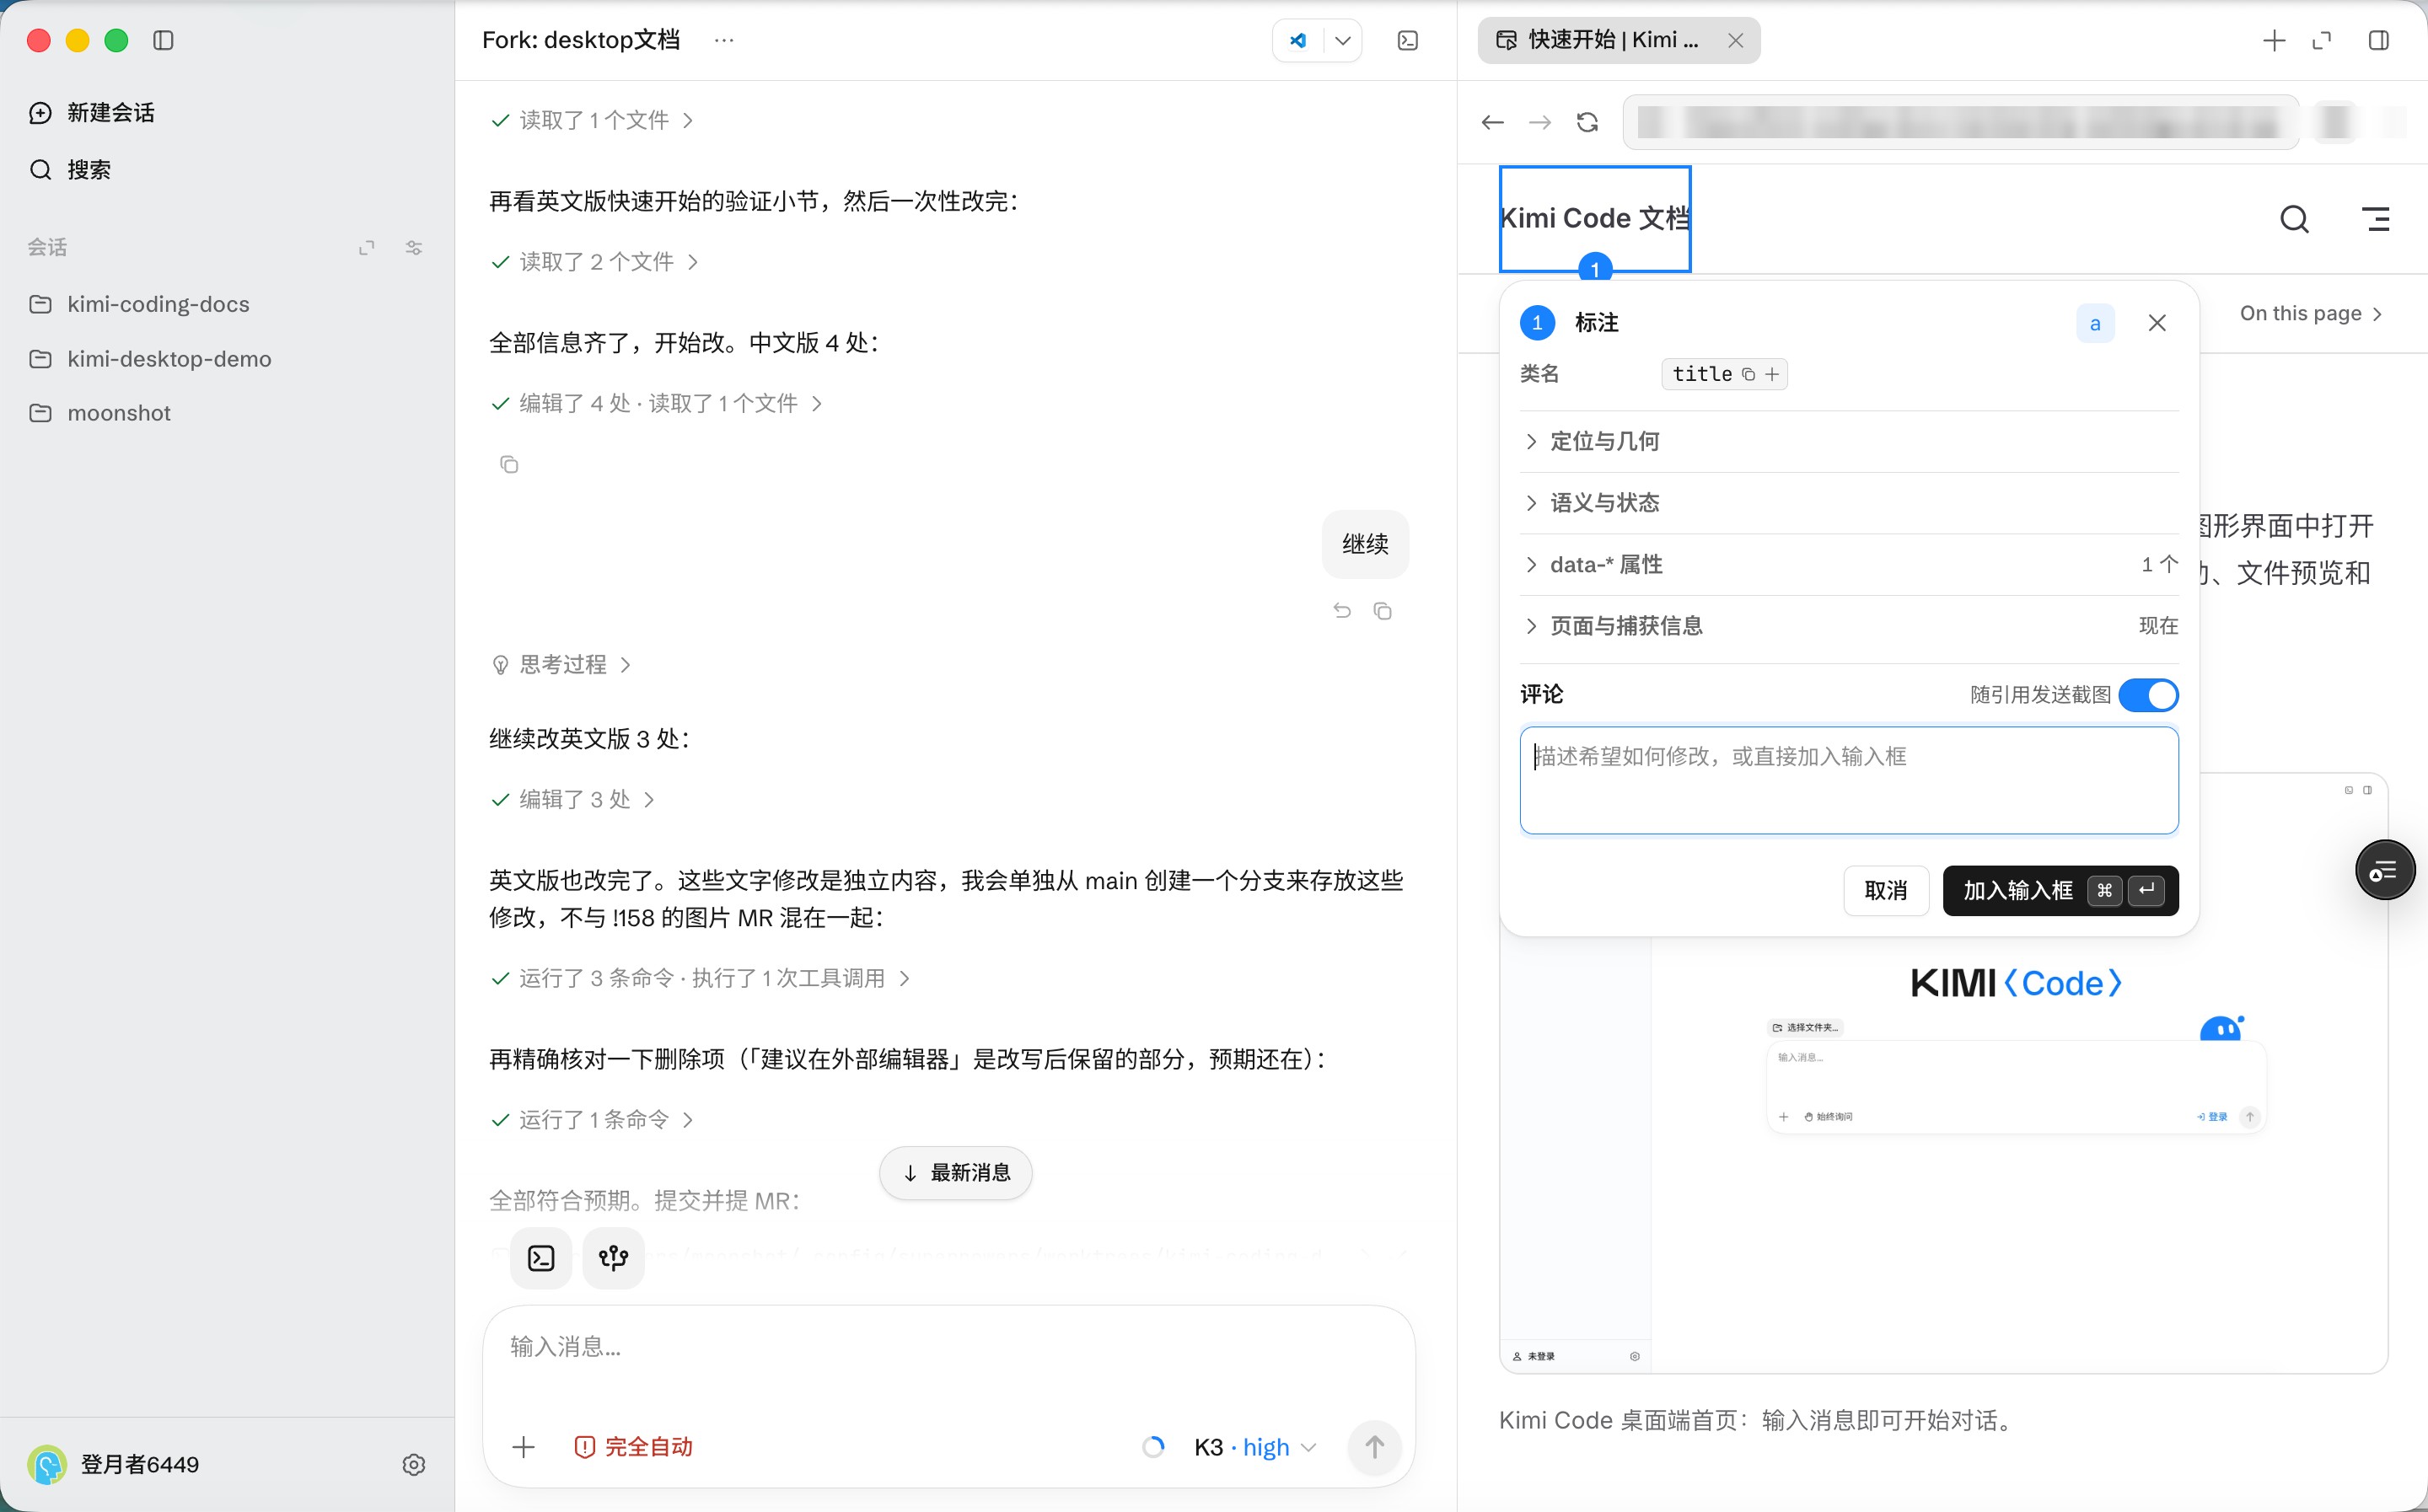Open the editor chooser dropdown arrow
Image resolution: width=2428 pixels, height=1512 pixels.
click(1343, 41)
